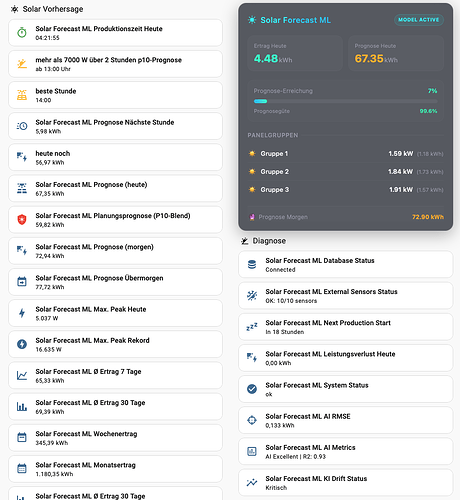Screen dimensions: 460x500
Task: Select the Gruppe 2 panel group row
Action: [345, 172]
